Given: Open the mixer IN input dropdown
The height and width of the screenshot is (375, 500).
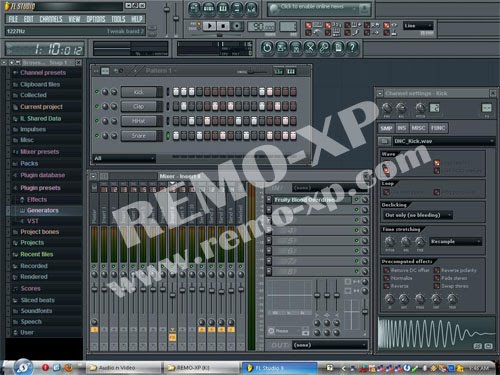Looking at the screenshot, I should point(329,188).
